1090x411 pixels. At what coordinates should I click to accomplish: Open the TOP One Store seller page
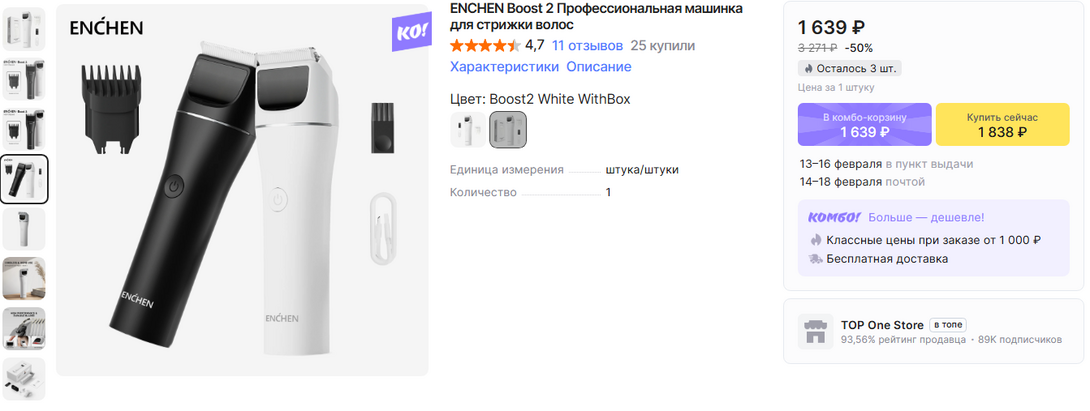pos(882,324)
